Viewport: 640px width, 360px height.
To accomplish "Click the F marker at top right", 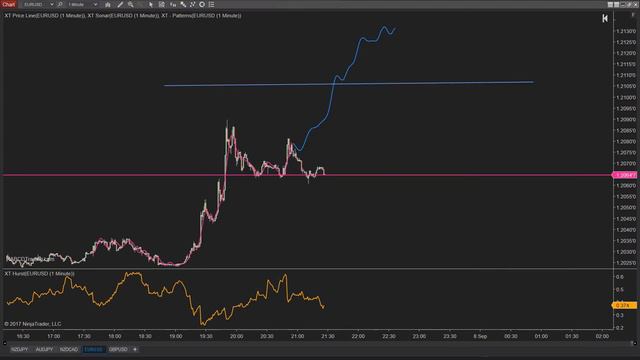I will 633,15.
